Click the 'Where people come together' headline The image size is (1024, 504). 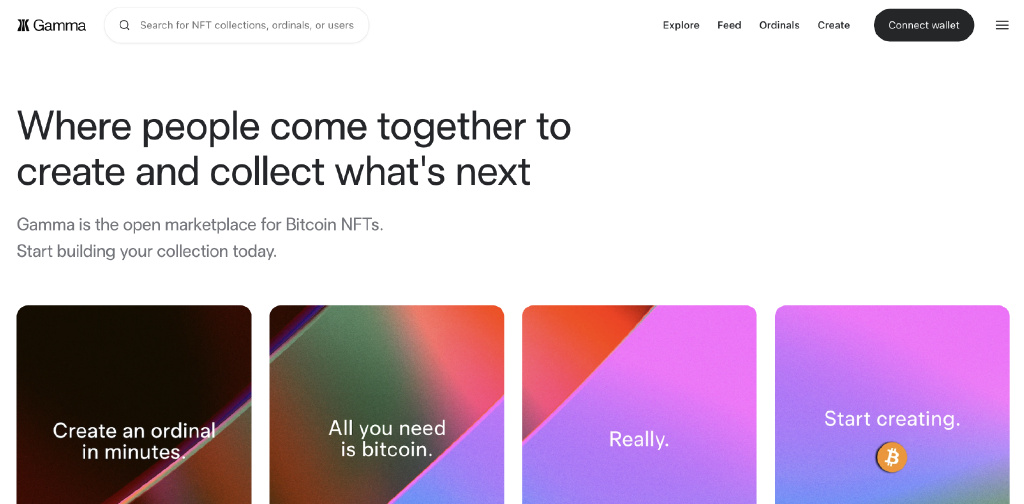click(294, 127)
